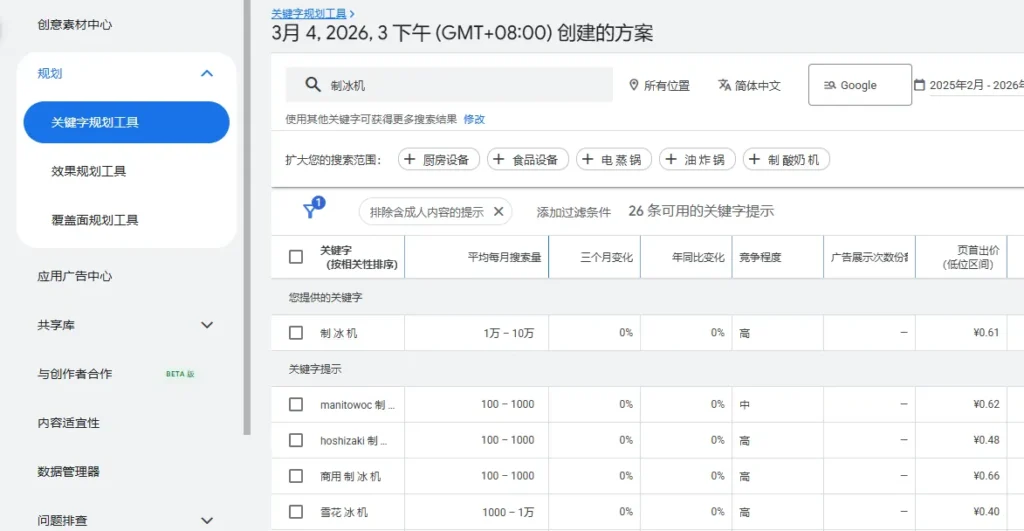Screen dimensions: 1024x531
Task: Click keyword text 雪花冰机
Action: tap(344, 512)
